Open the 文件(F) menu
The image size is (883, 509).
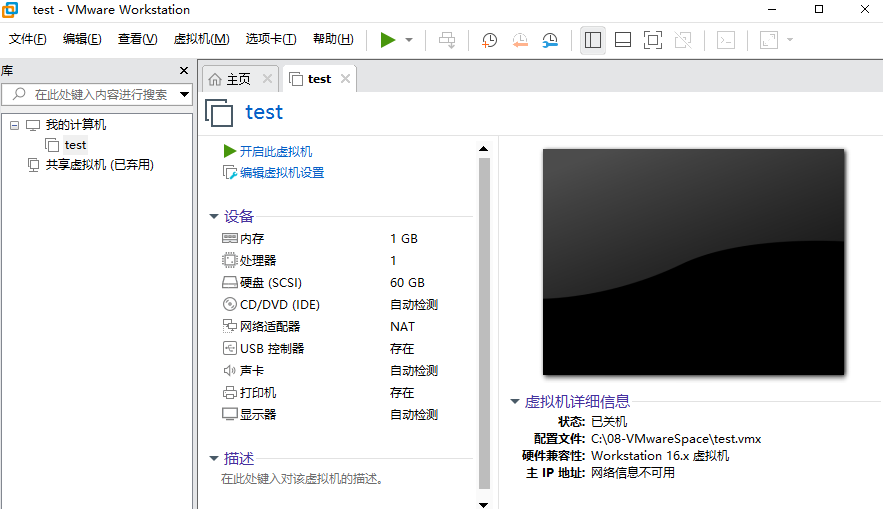point(28,39)
